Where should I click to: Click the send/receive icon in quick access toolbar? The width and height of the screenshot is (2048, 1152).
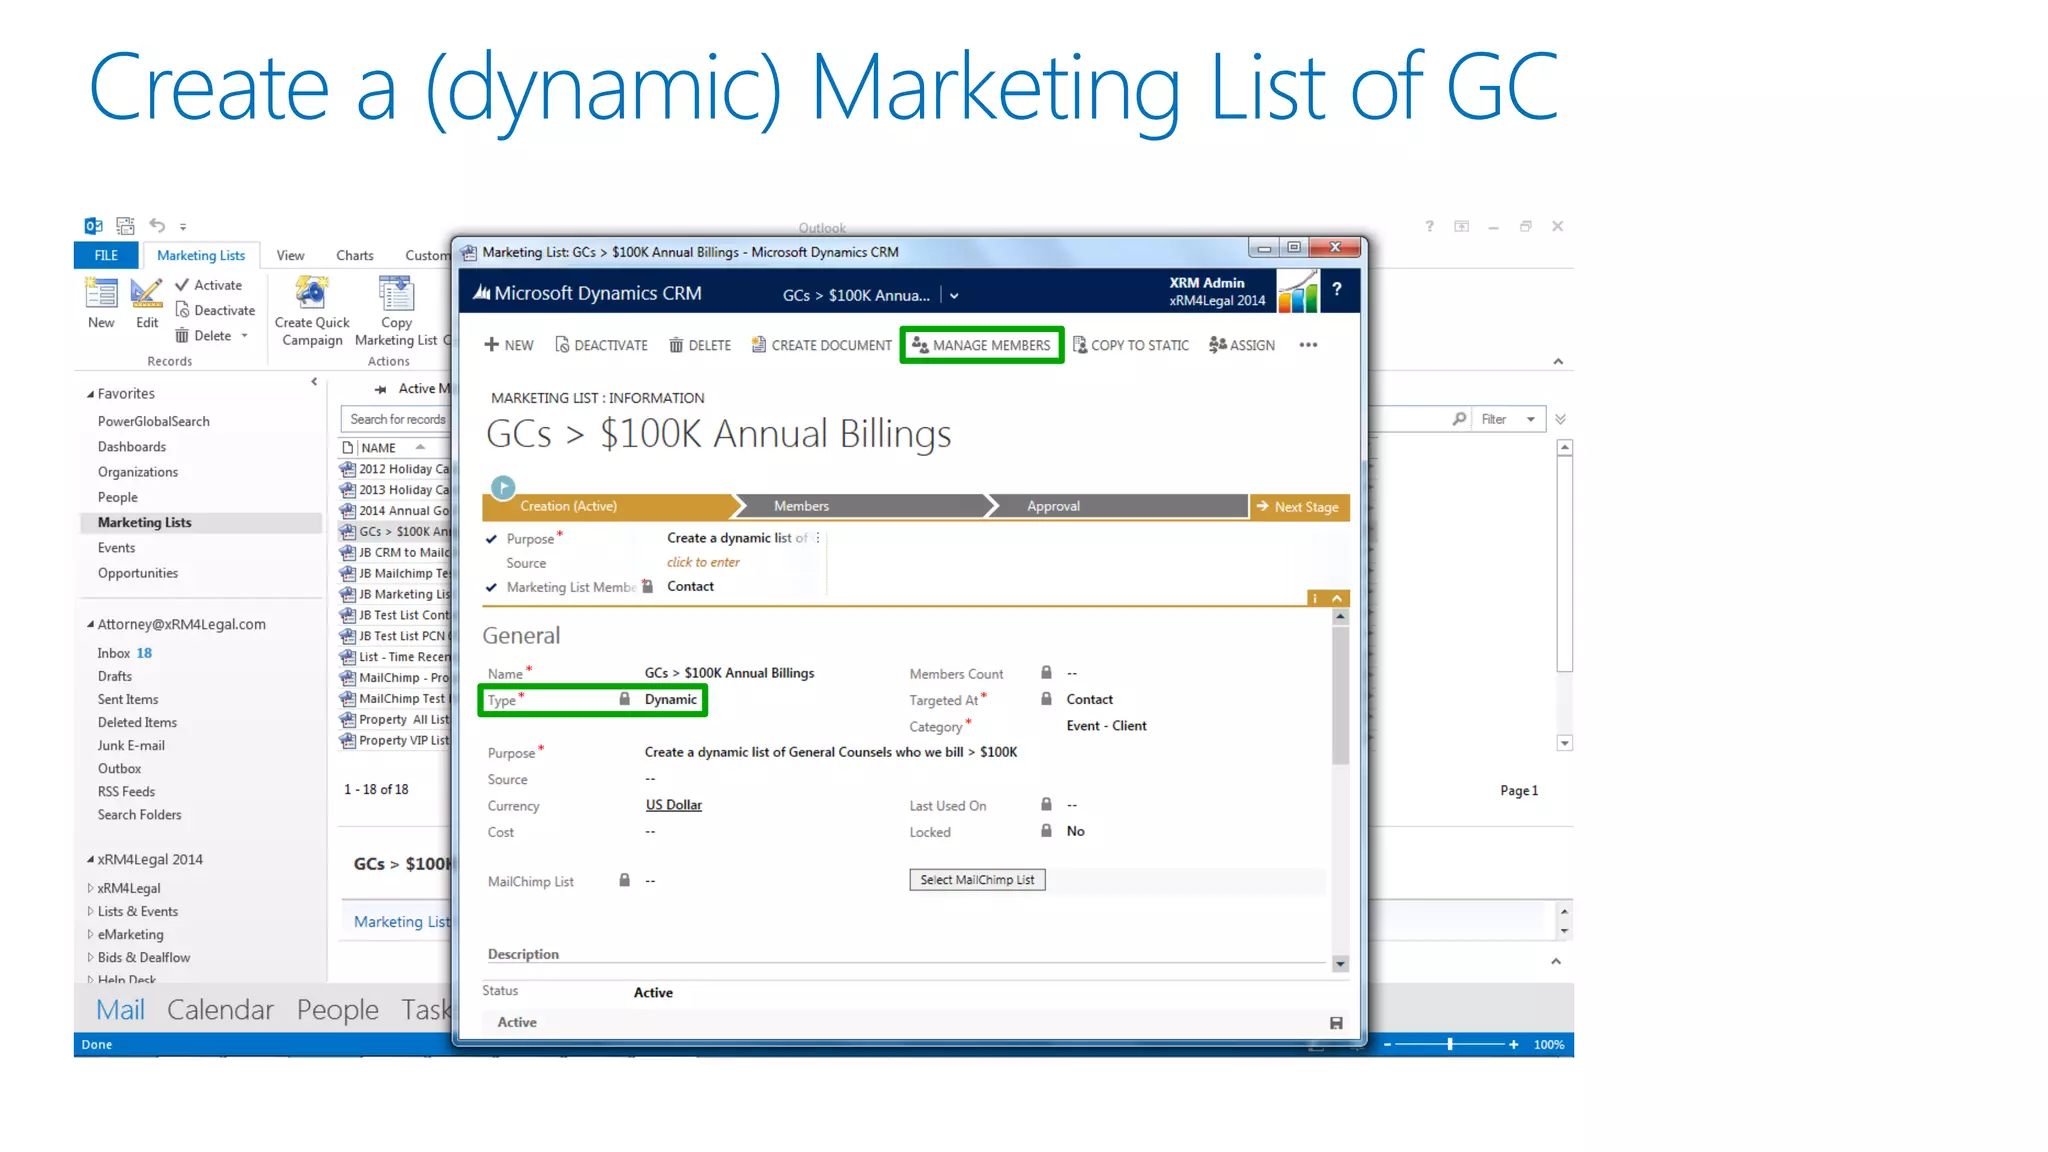125,226
